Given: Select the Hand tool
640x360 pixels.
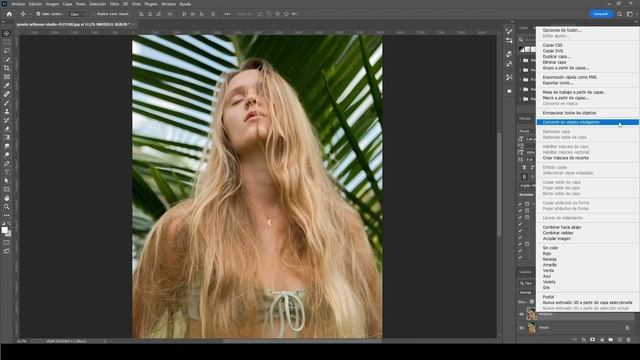Looking at the screenshot, I should (7, 198).
